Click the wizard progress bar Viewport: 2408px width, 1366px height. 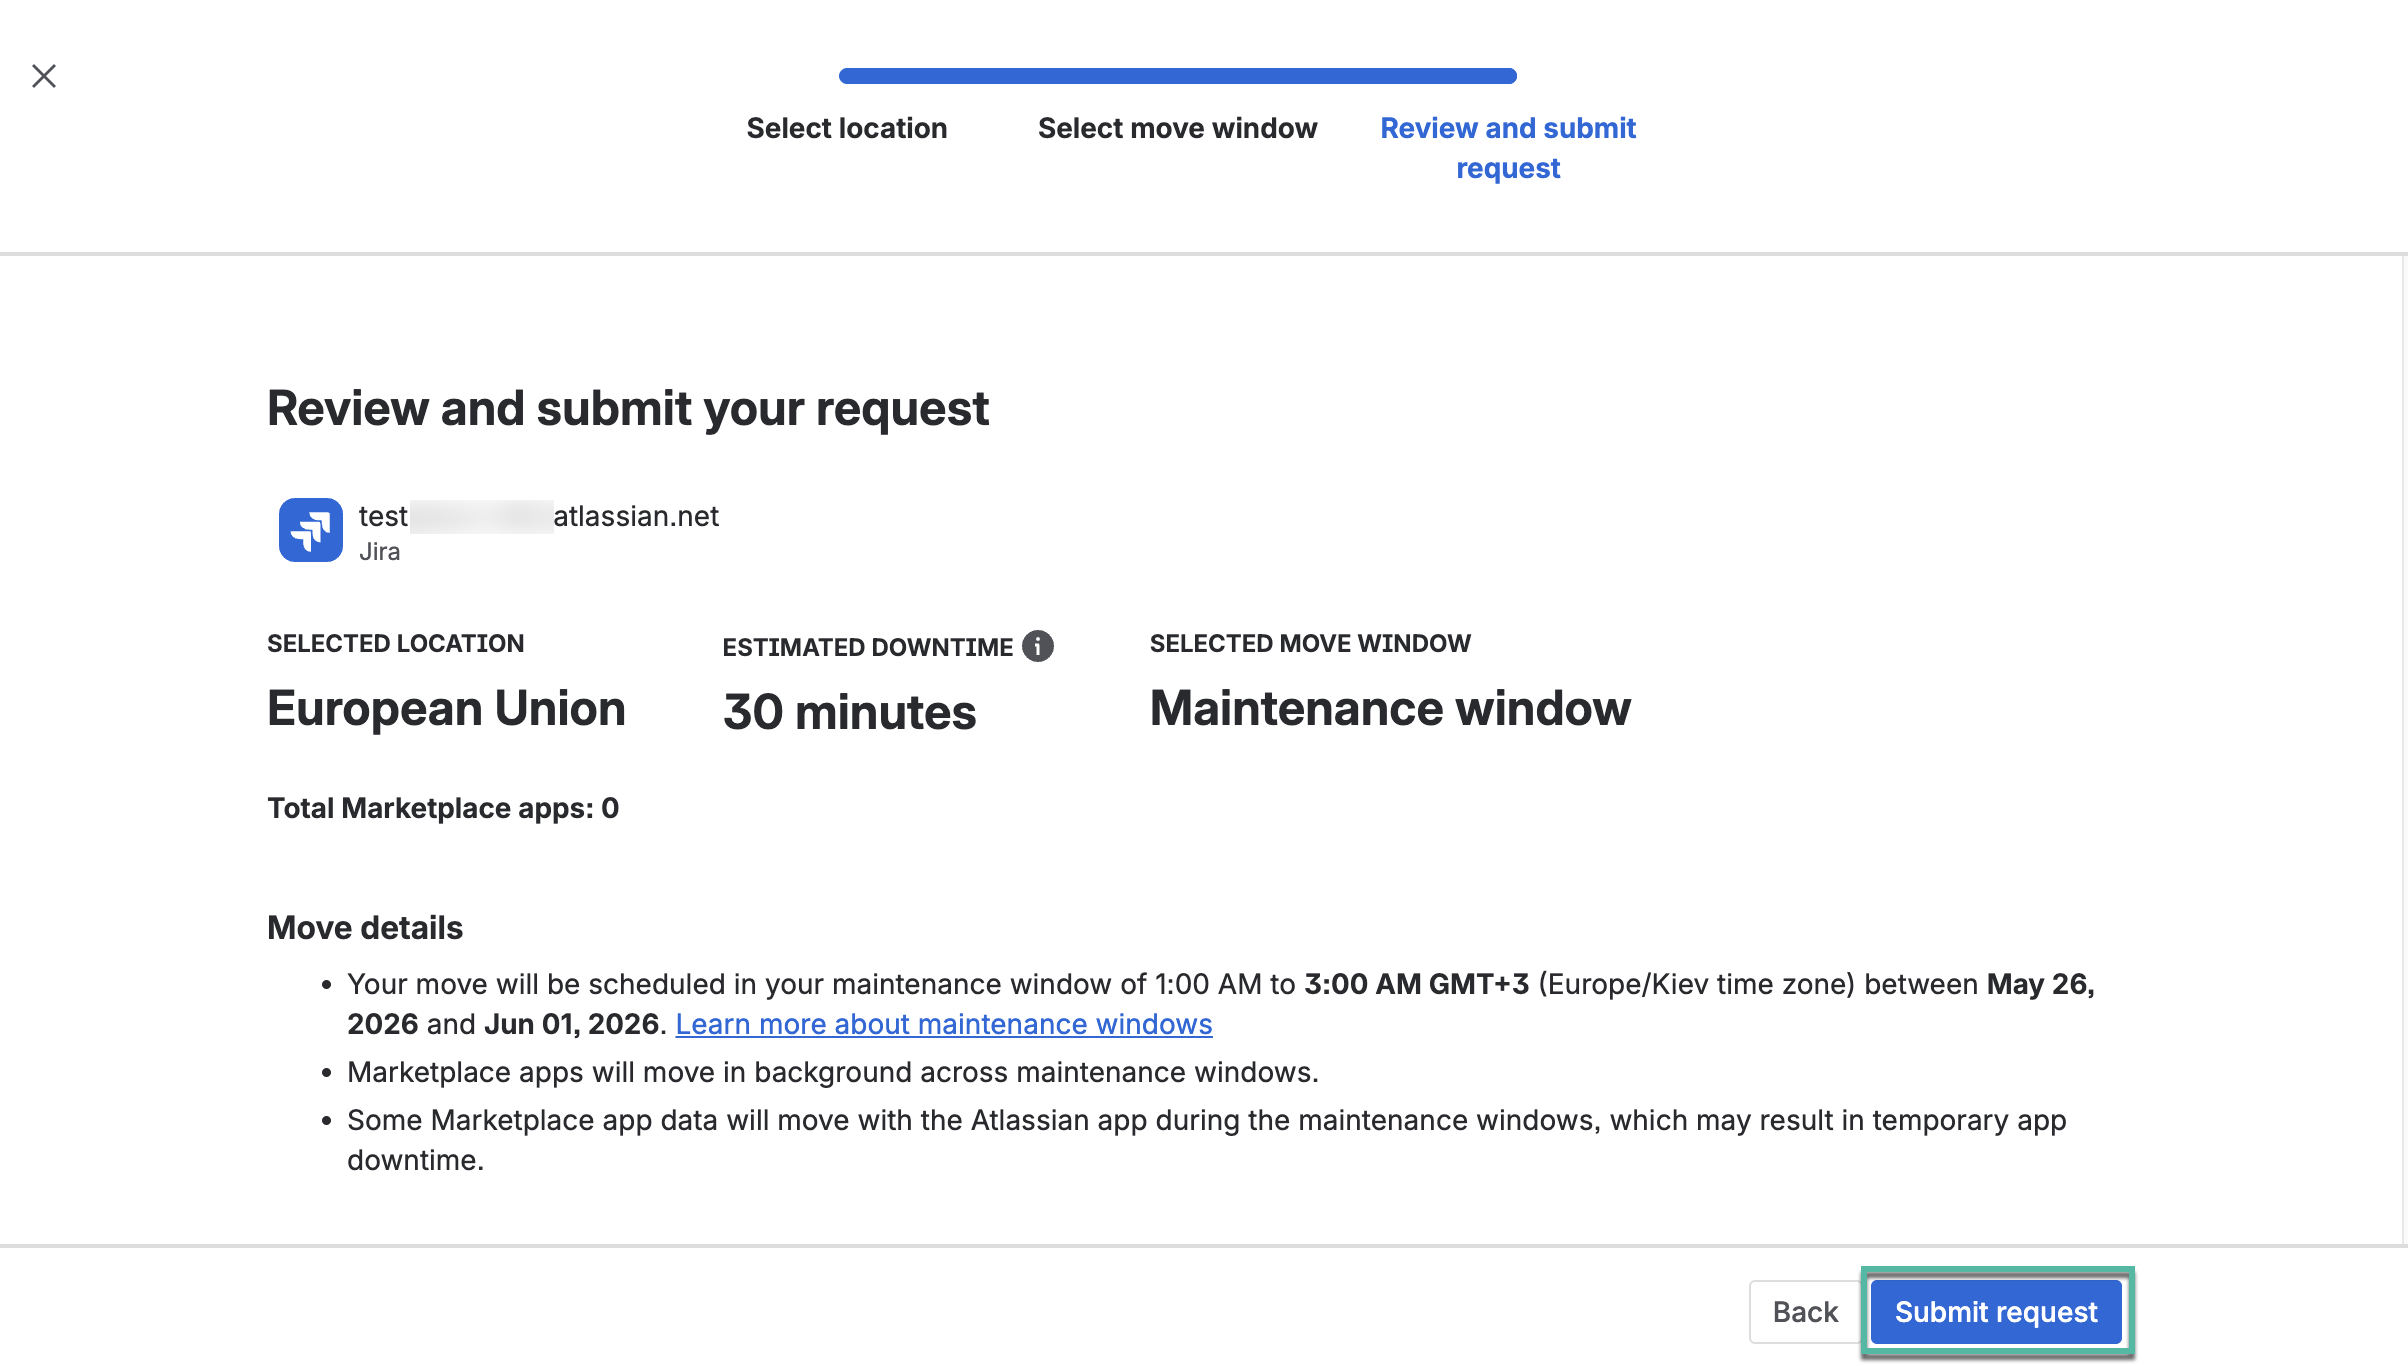pyautogui.click(x=1178, y=76)
